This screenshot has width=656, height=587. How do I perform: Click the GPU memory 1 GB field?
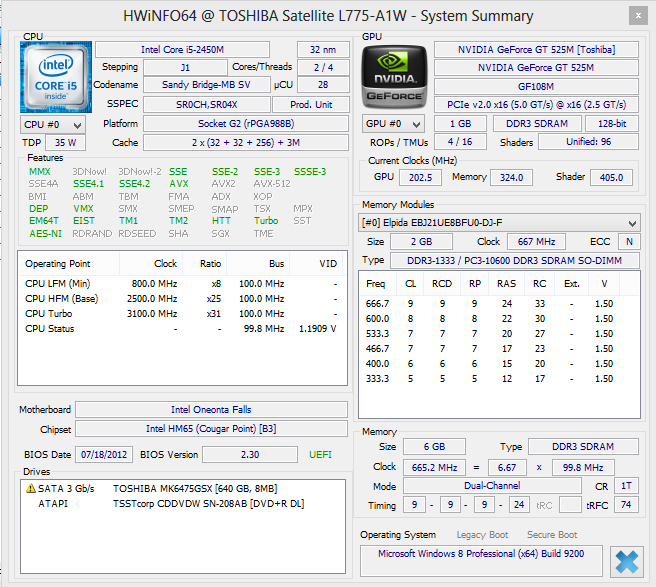point(460,124)
